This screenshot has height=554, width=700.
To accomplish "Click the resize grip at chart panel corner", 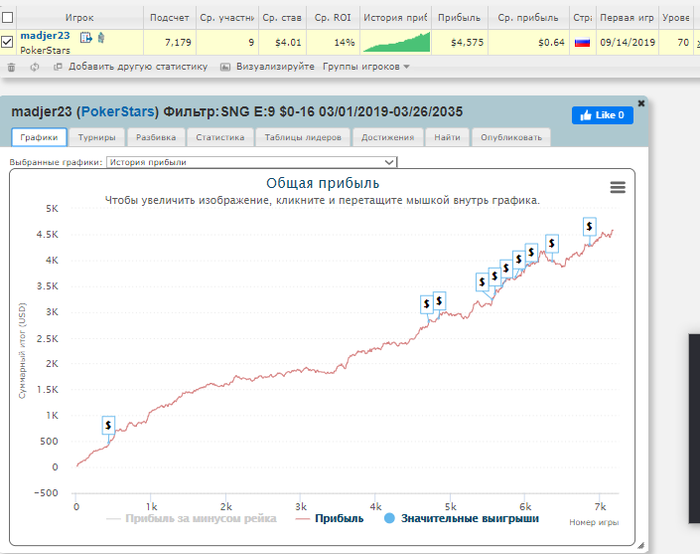I will pyautogui.click(x=641, y=545).
